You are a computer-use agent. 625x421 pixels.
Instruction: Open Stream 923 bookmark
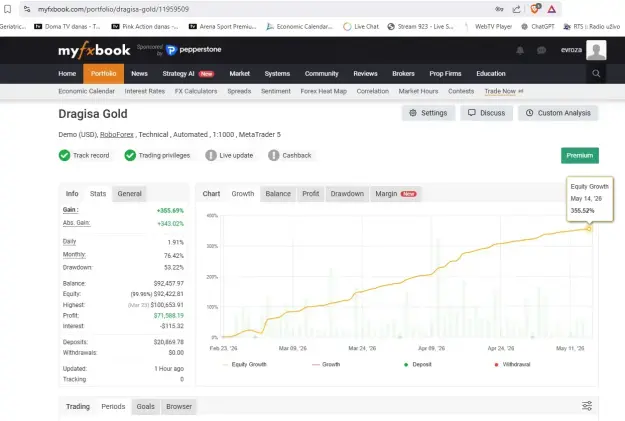(x=421, y=26)
